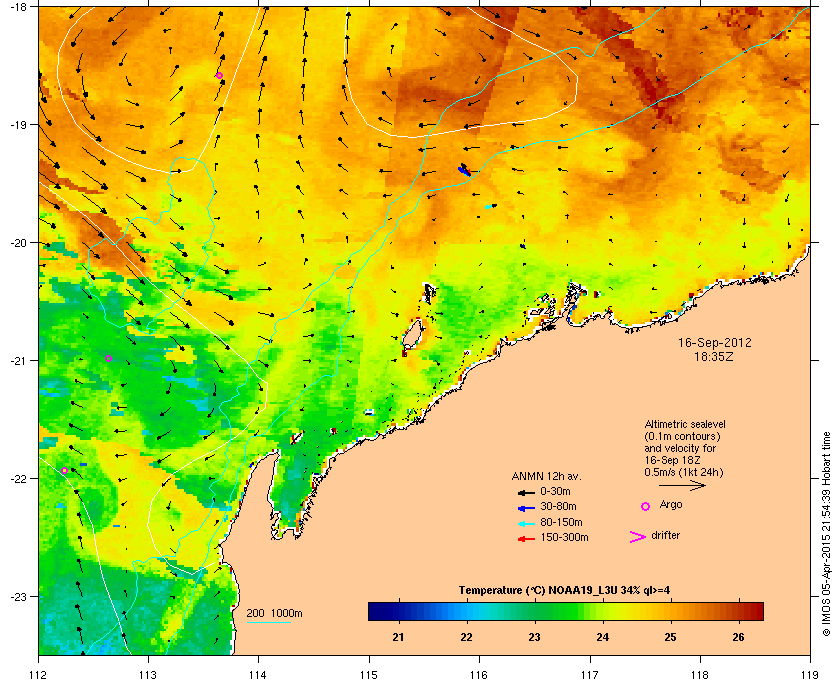Click the magenta drifter symbol in legend

click(x=638, y=537)
